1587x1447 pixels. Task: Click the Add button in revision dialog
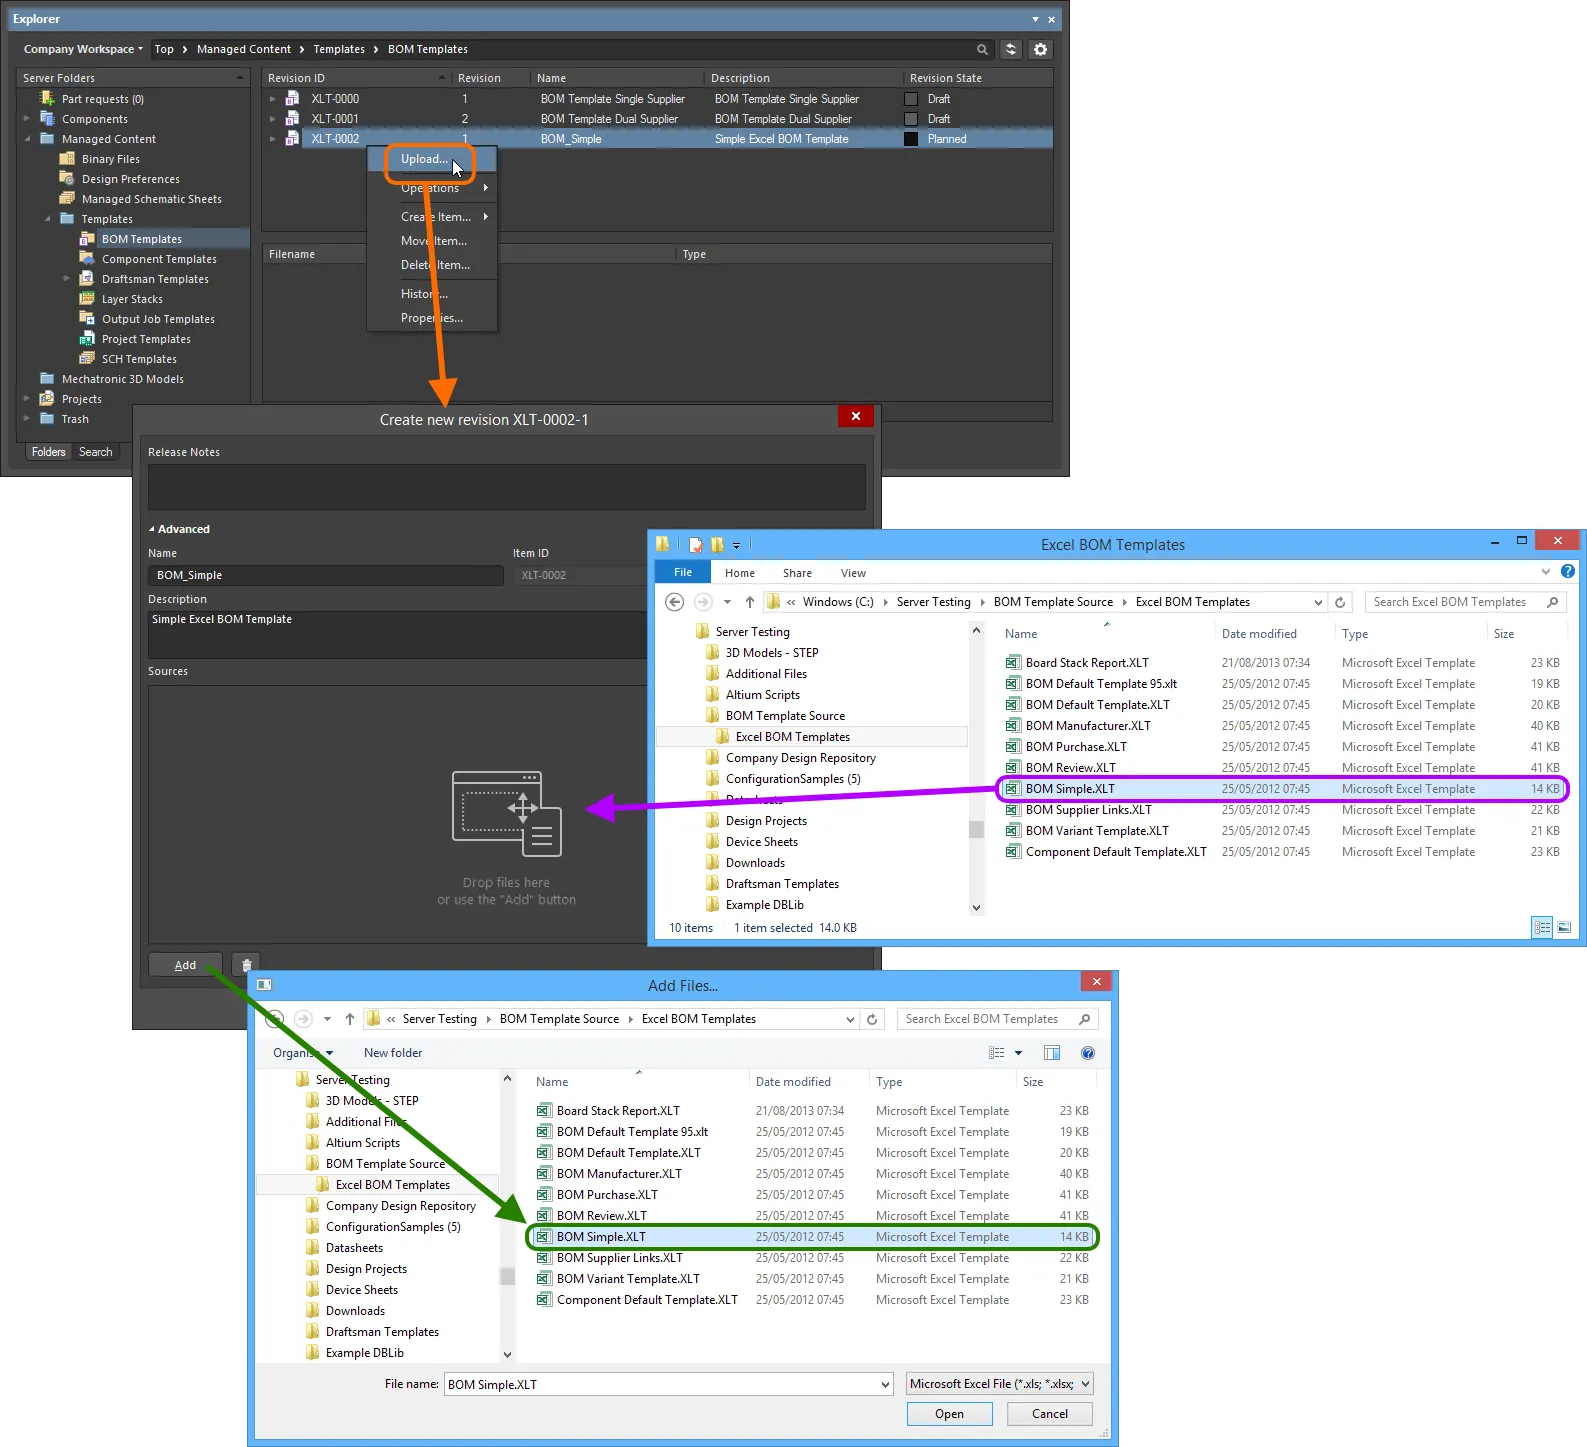(185, 965)
